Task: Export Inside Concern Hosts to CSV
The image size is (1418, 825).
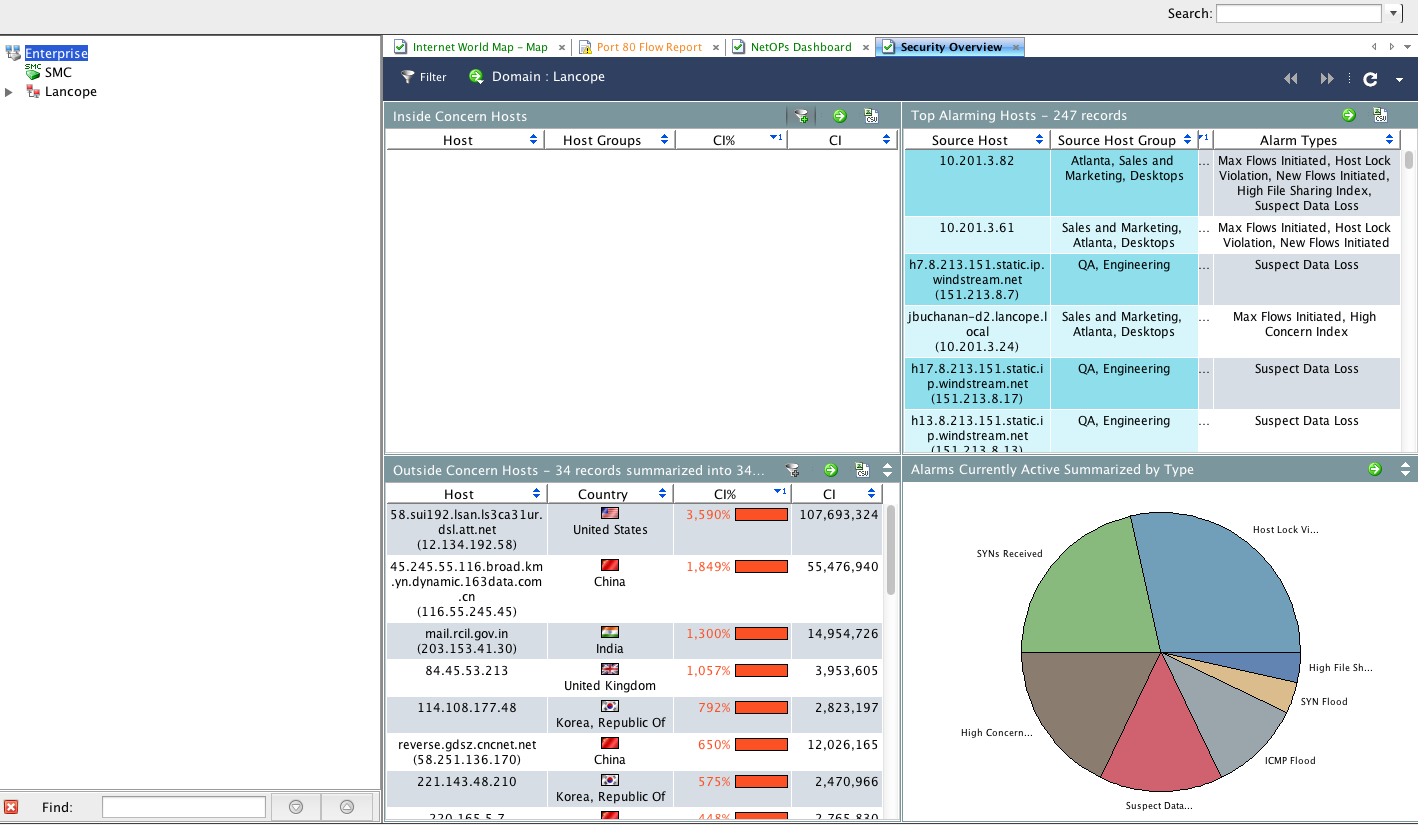Action: point(870,116)
